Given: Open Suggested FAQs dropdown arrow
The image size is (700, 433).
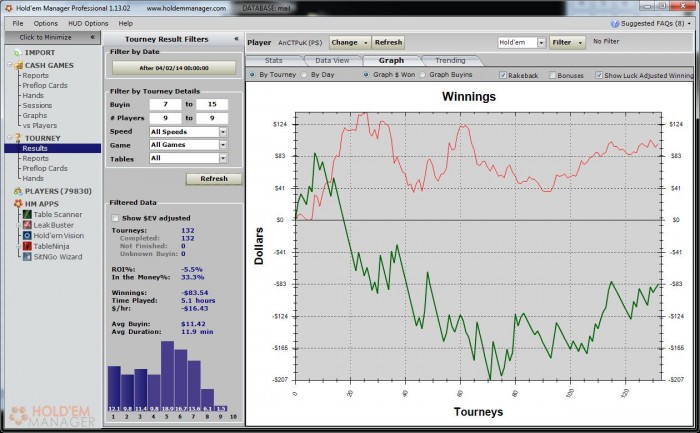Looking at the screenshot, I should [689, 24].
